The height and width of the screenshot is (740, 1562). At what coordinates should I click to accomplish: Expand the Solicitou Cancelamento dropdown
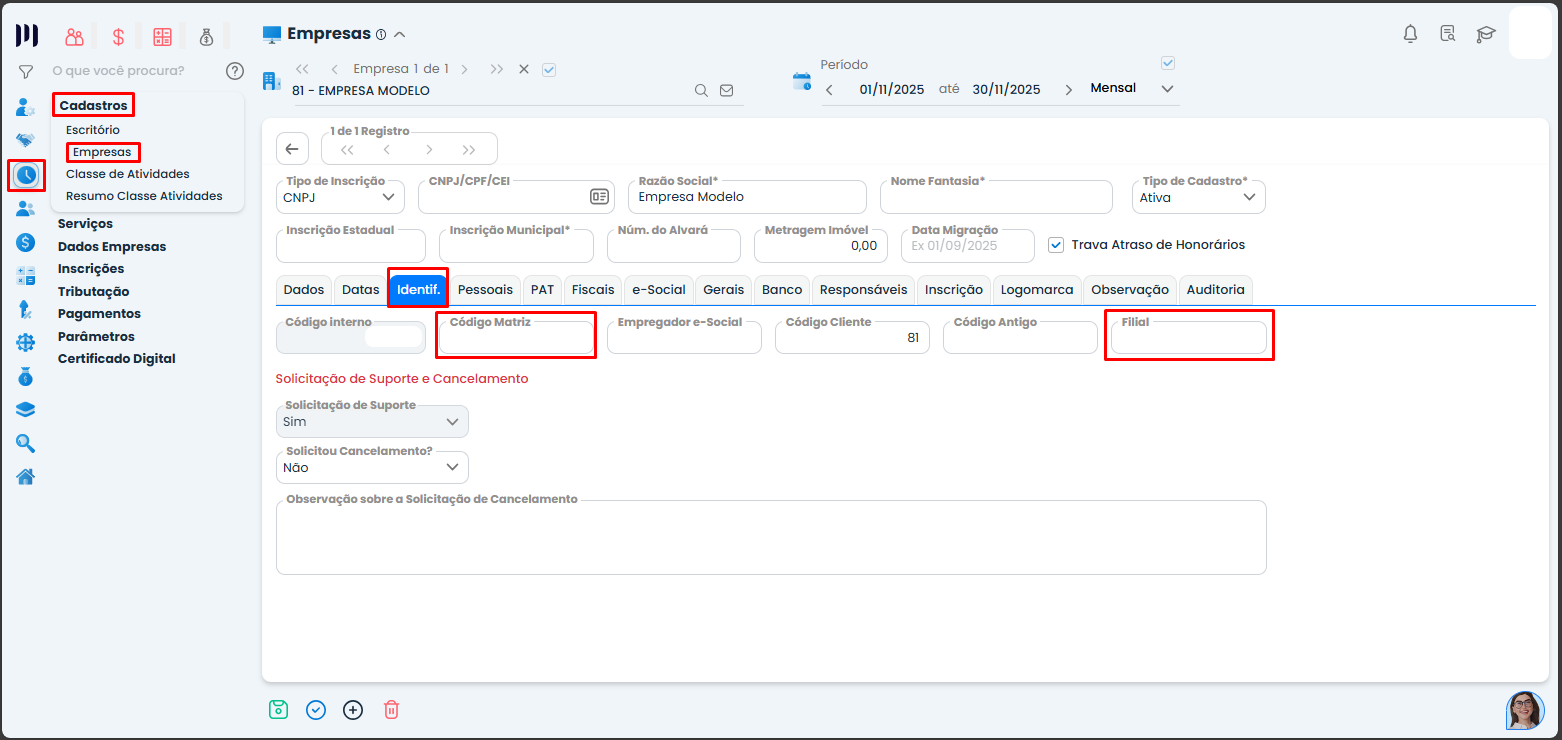click(x=372, y=467)
